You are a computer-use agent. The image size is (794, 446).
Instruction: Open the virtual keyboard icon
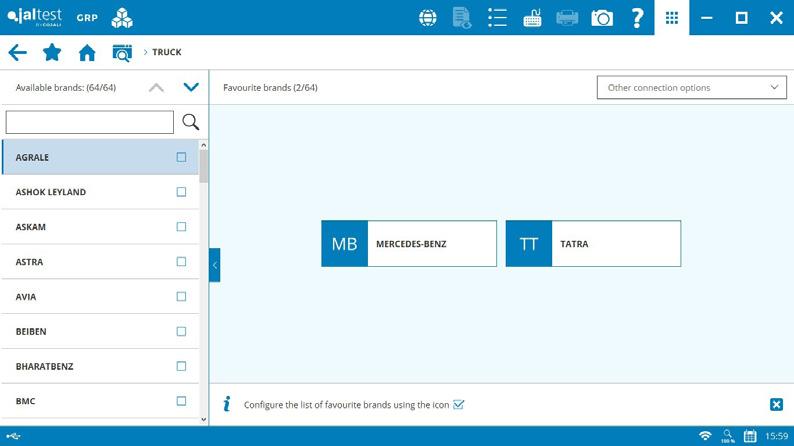pyautogui.click(x=532, y=18)
